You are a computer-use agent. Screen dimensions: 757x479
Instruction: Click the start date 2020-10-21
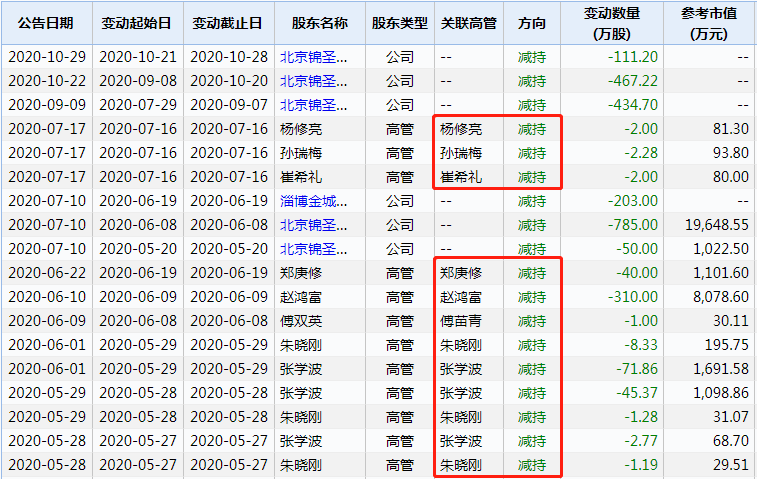click(x=138, y=57)
